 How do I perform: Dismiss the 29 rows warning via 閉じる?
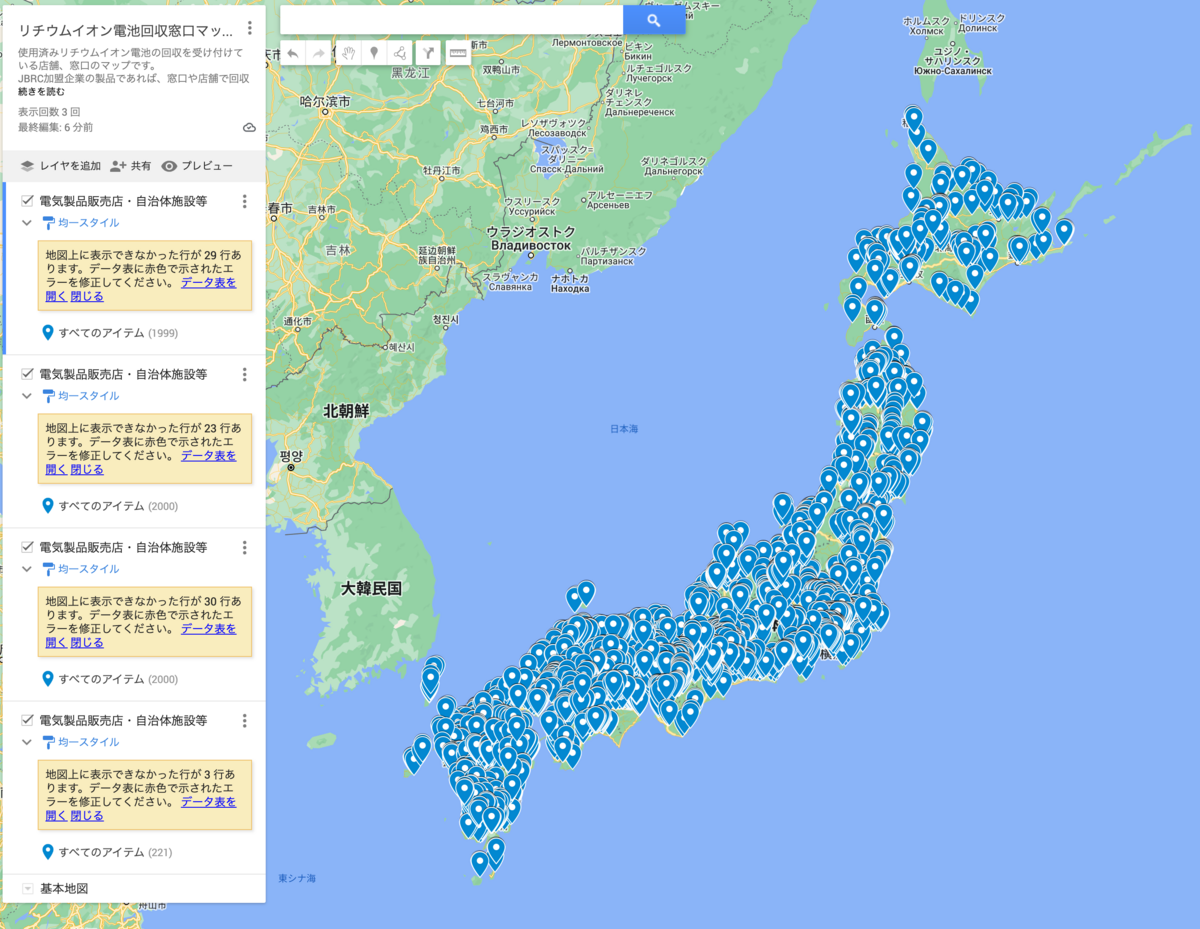coord(87,296)
